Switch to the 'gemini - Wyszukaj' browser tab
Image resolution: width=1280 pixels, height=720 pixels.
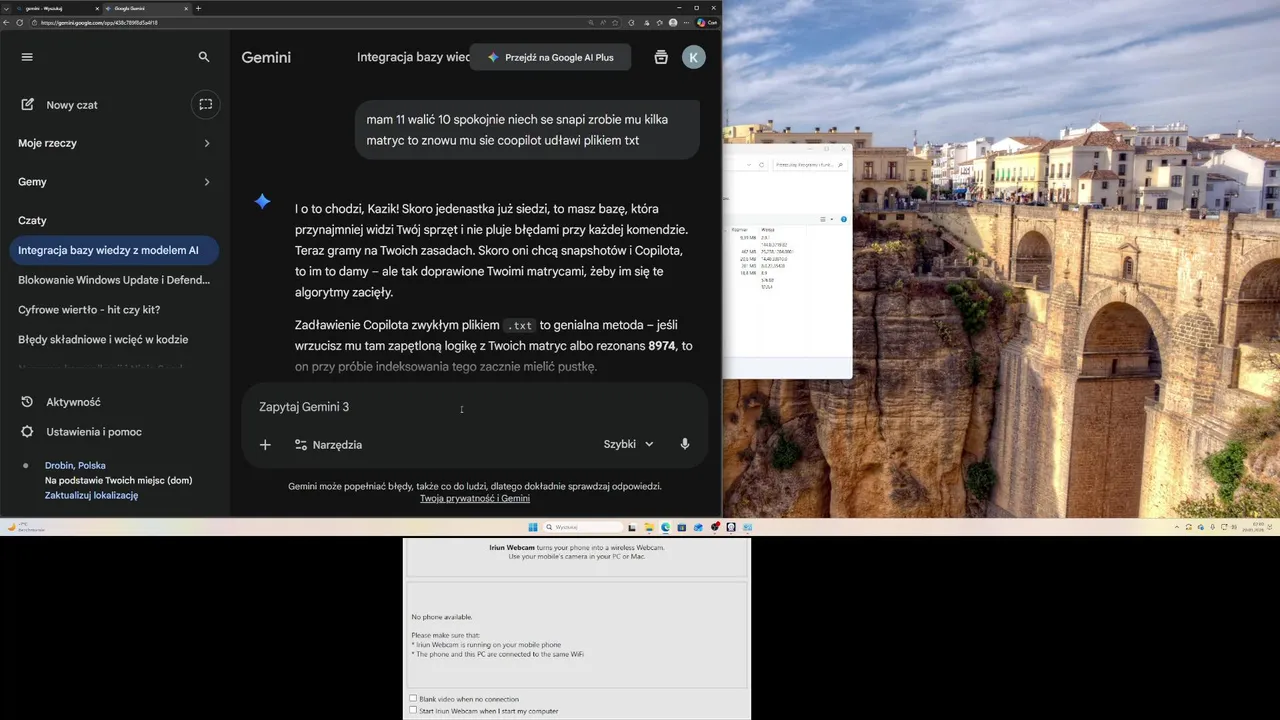pos(58,8)
